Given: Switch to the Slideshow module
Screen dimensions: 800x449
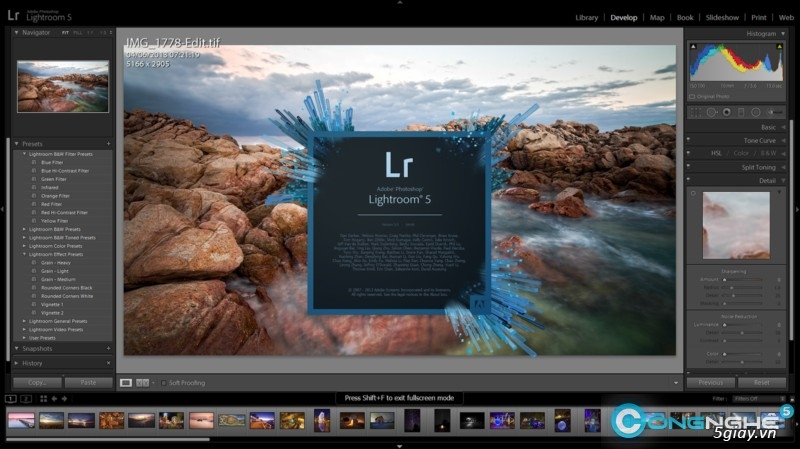Looking at the screenshot, I should click(722, 17).
